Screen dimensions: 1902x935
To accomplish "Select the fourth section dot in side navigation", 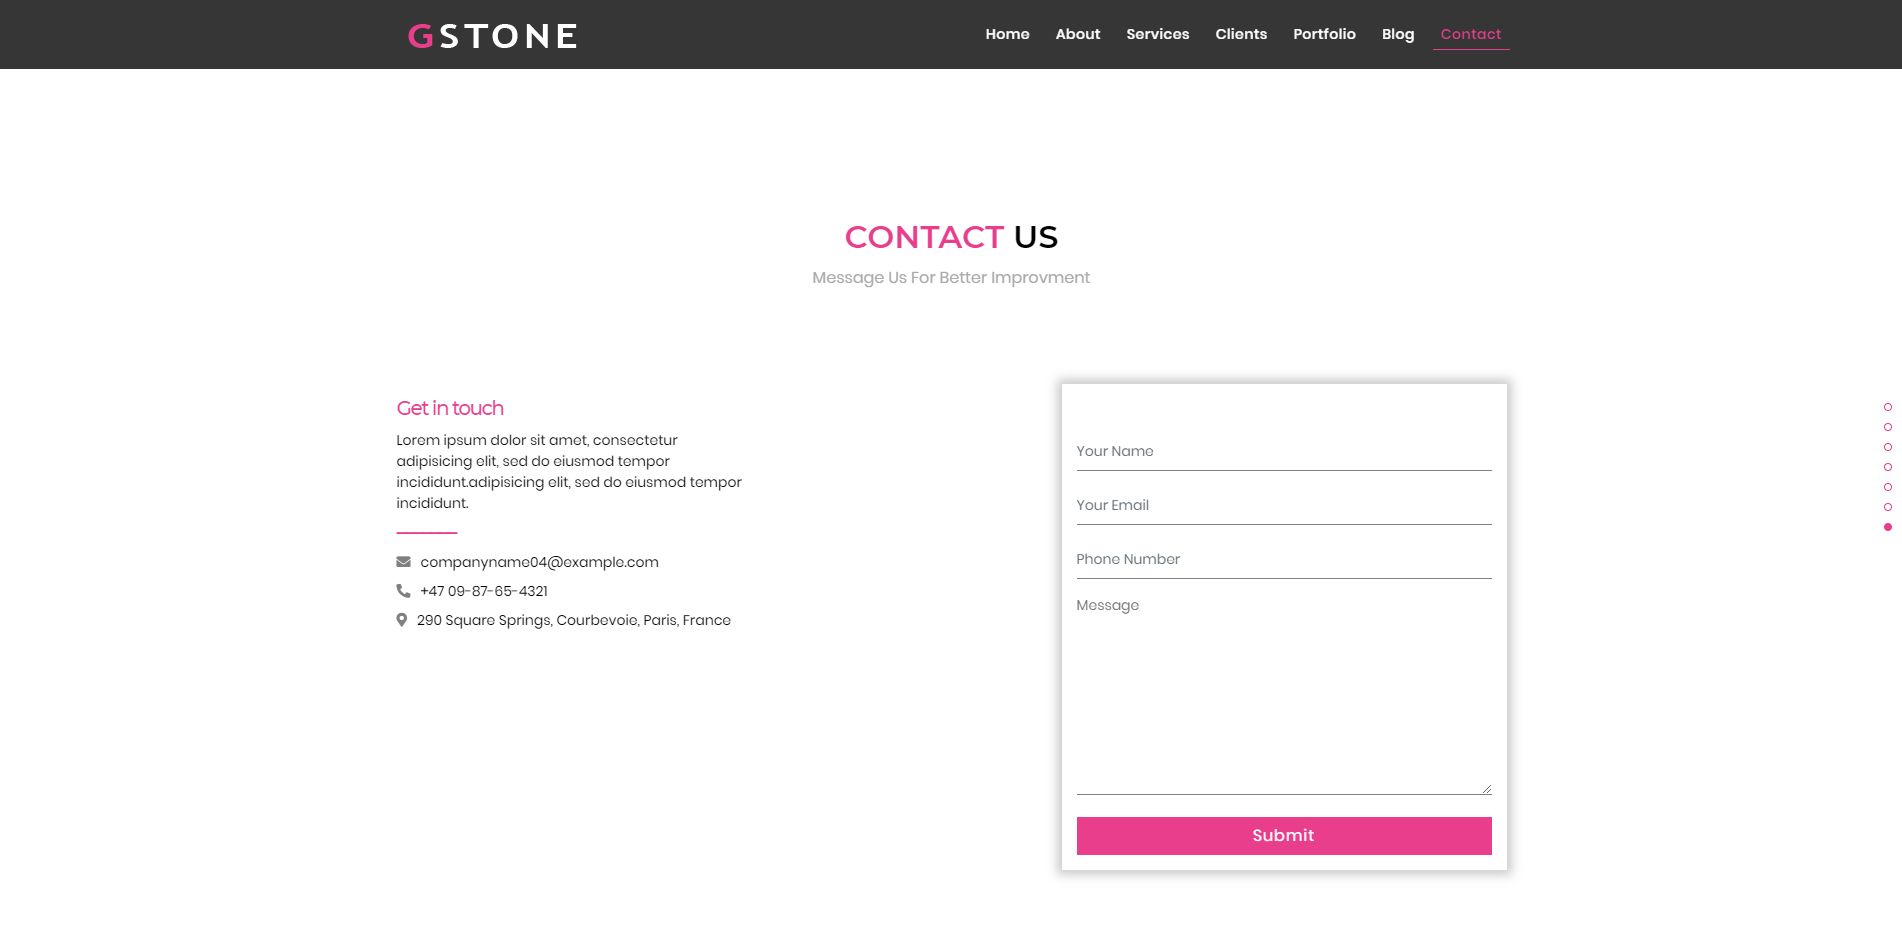I will [x=1887, y=467].
